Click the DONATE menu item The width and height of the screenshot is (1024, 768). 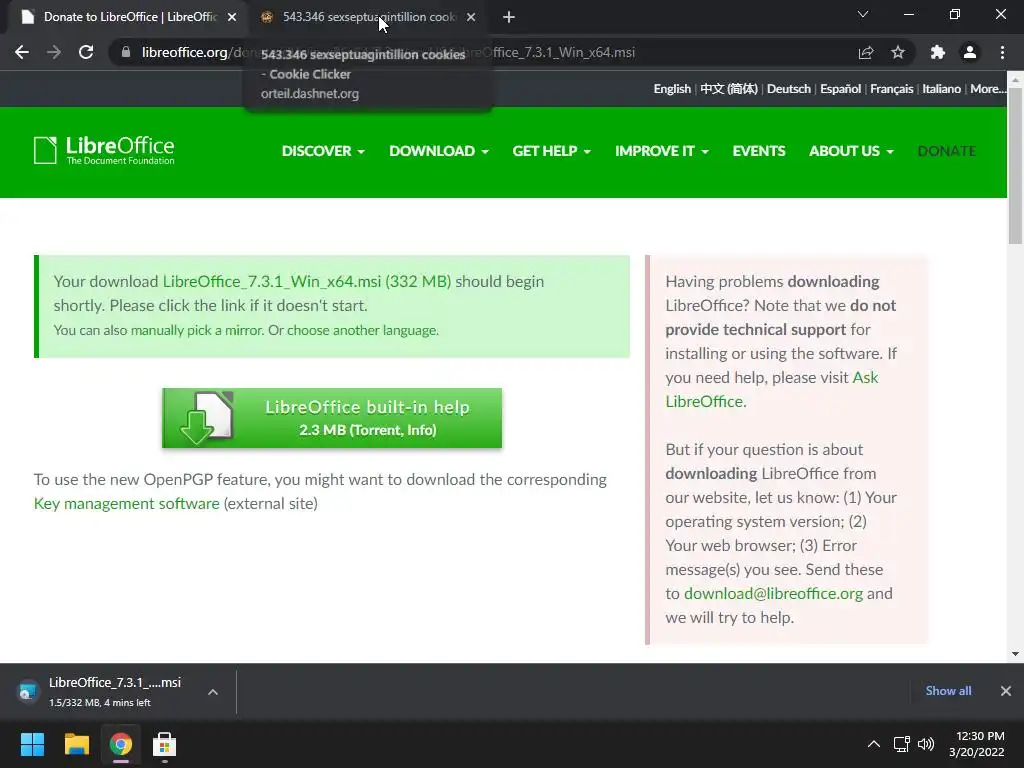(947, 151)
